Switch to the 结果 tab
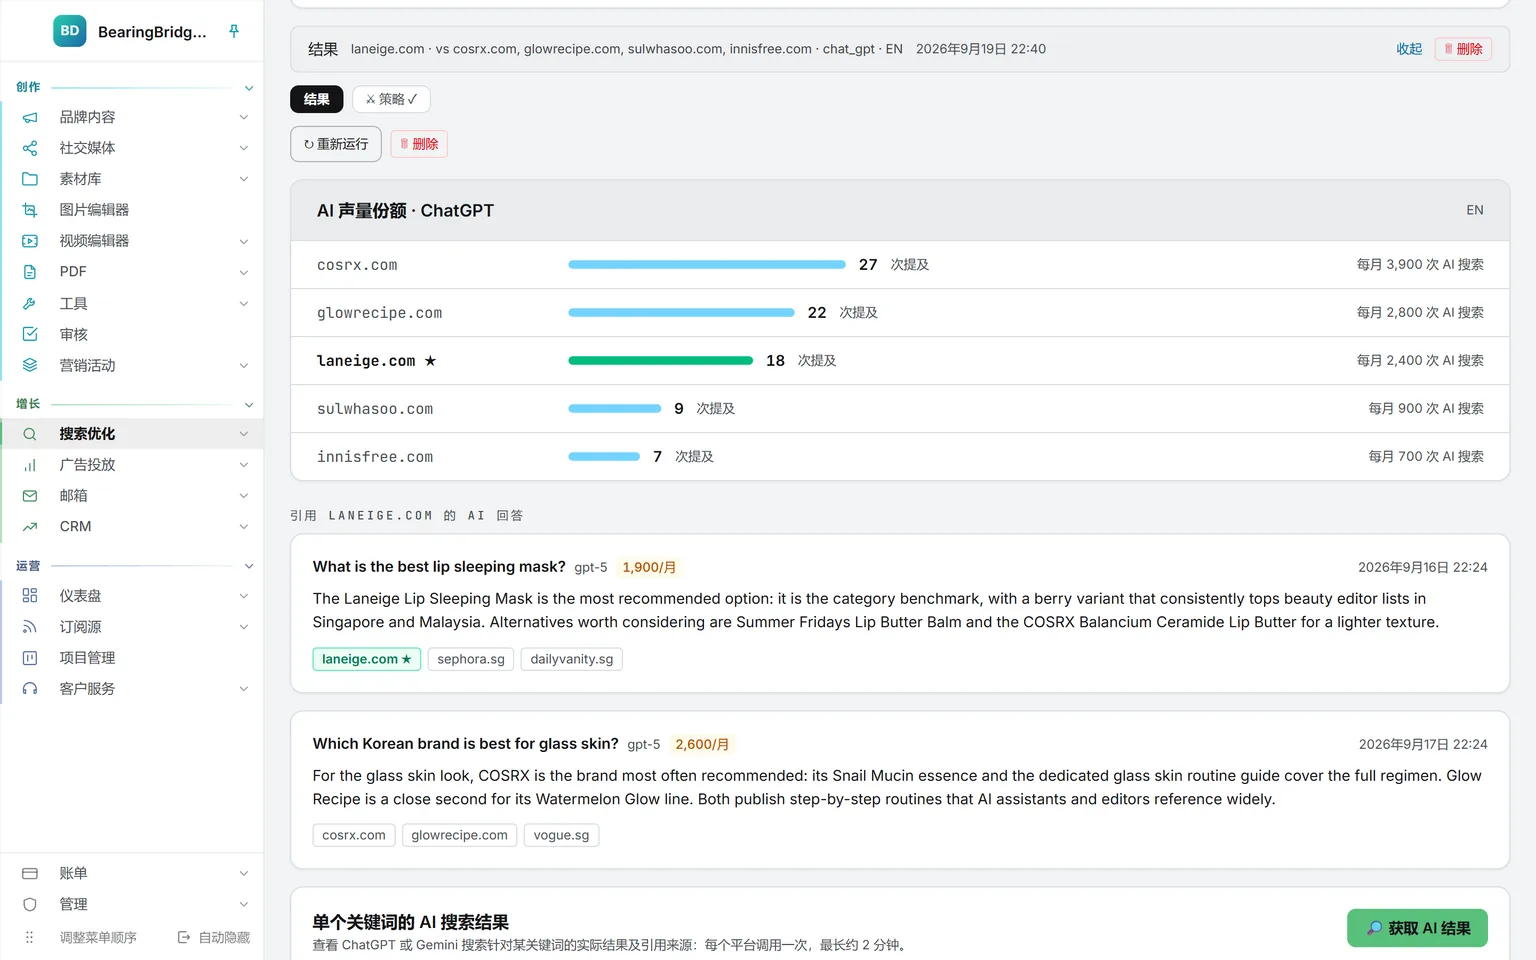The width and height of the screenshot is (1536, 960). (317, 99)
